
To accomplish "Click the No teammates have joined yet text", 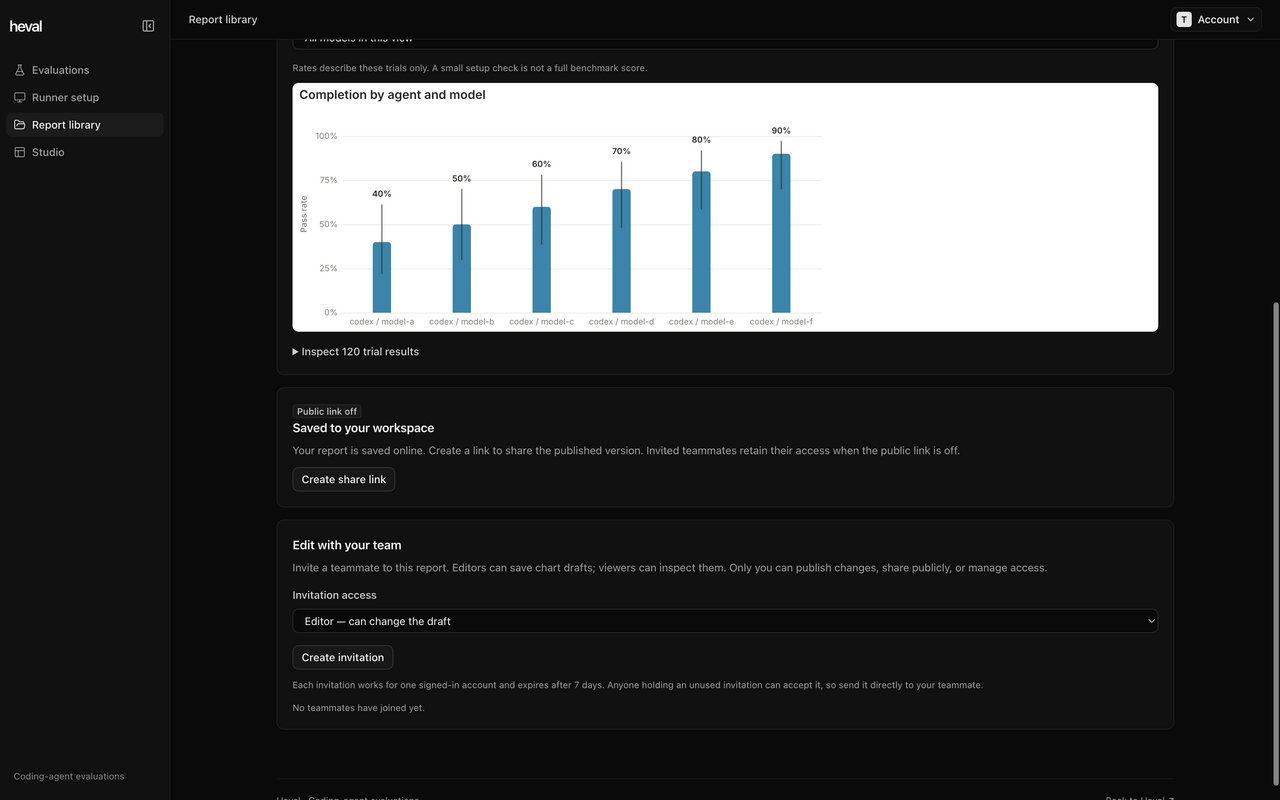I will [x=358, y=708].
